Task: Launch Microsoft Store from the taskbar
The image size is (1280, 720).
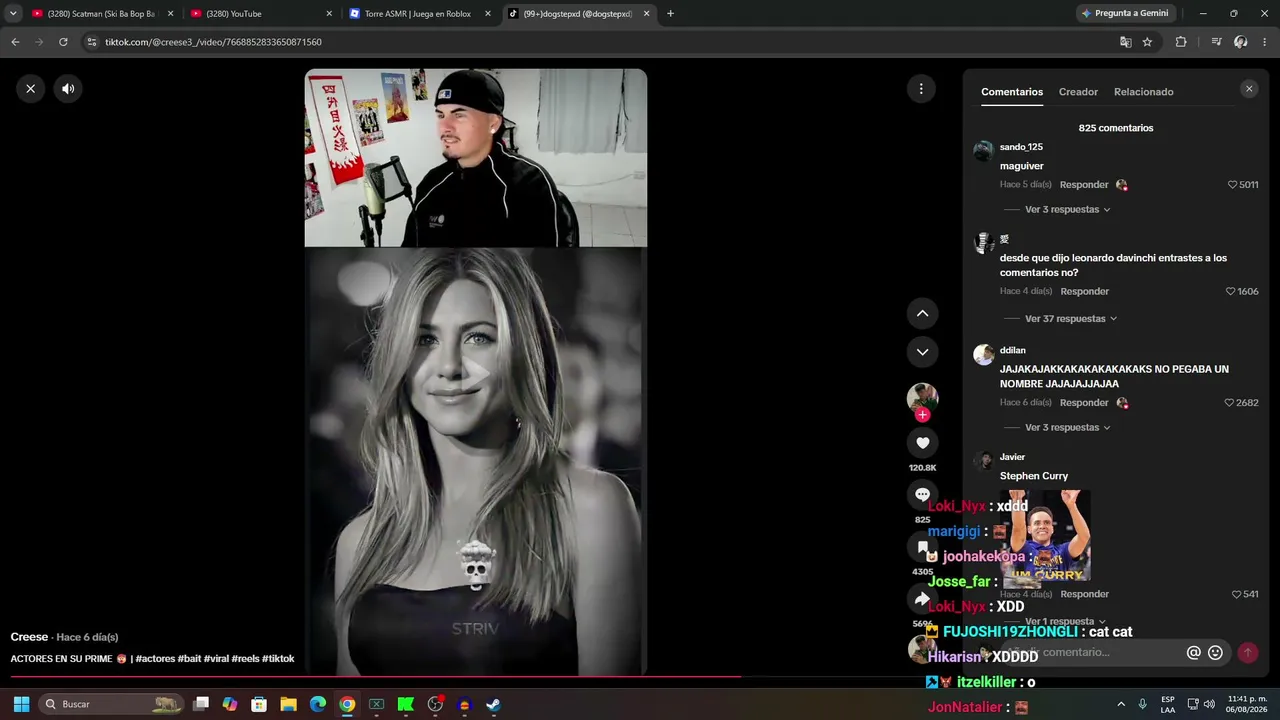Action: coord(259,704)
